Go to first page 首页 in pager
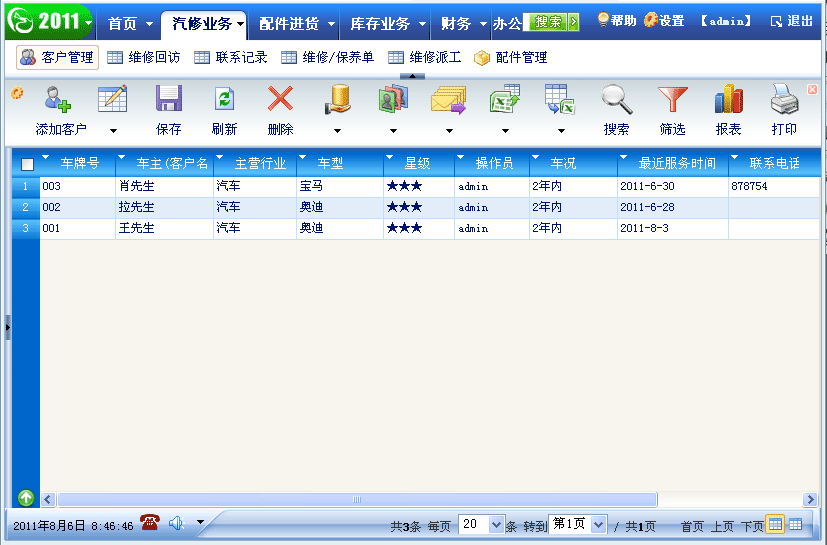The width and height of the screenshot is (827, 545). pos(692,526)
